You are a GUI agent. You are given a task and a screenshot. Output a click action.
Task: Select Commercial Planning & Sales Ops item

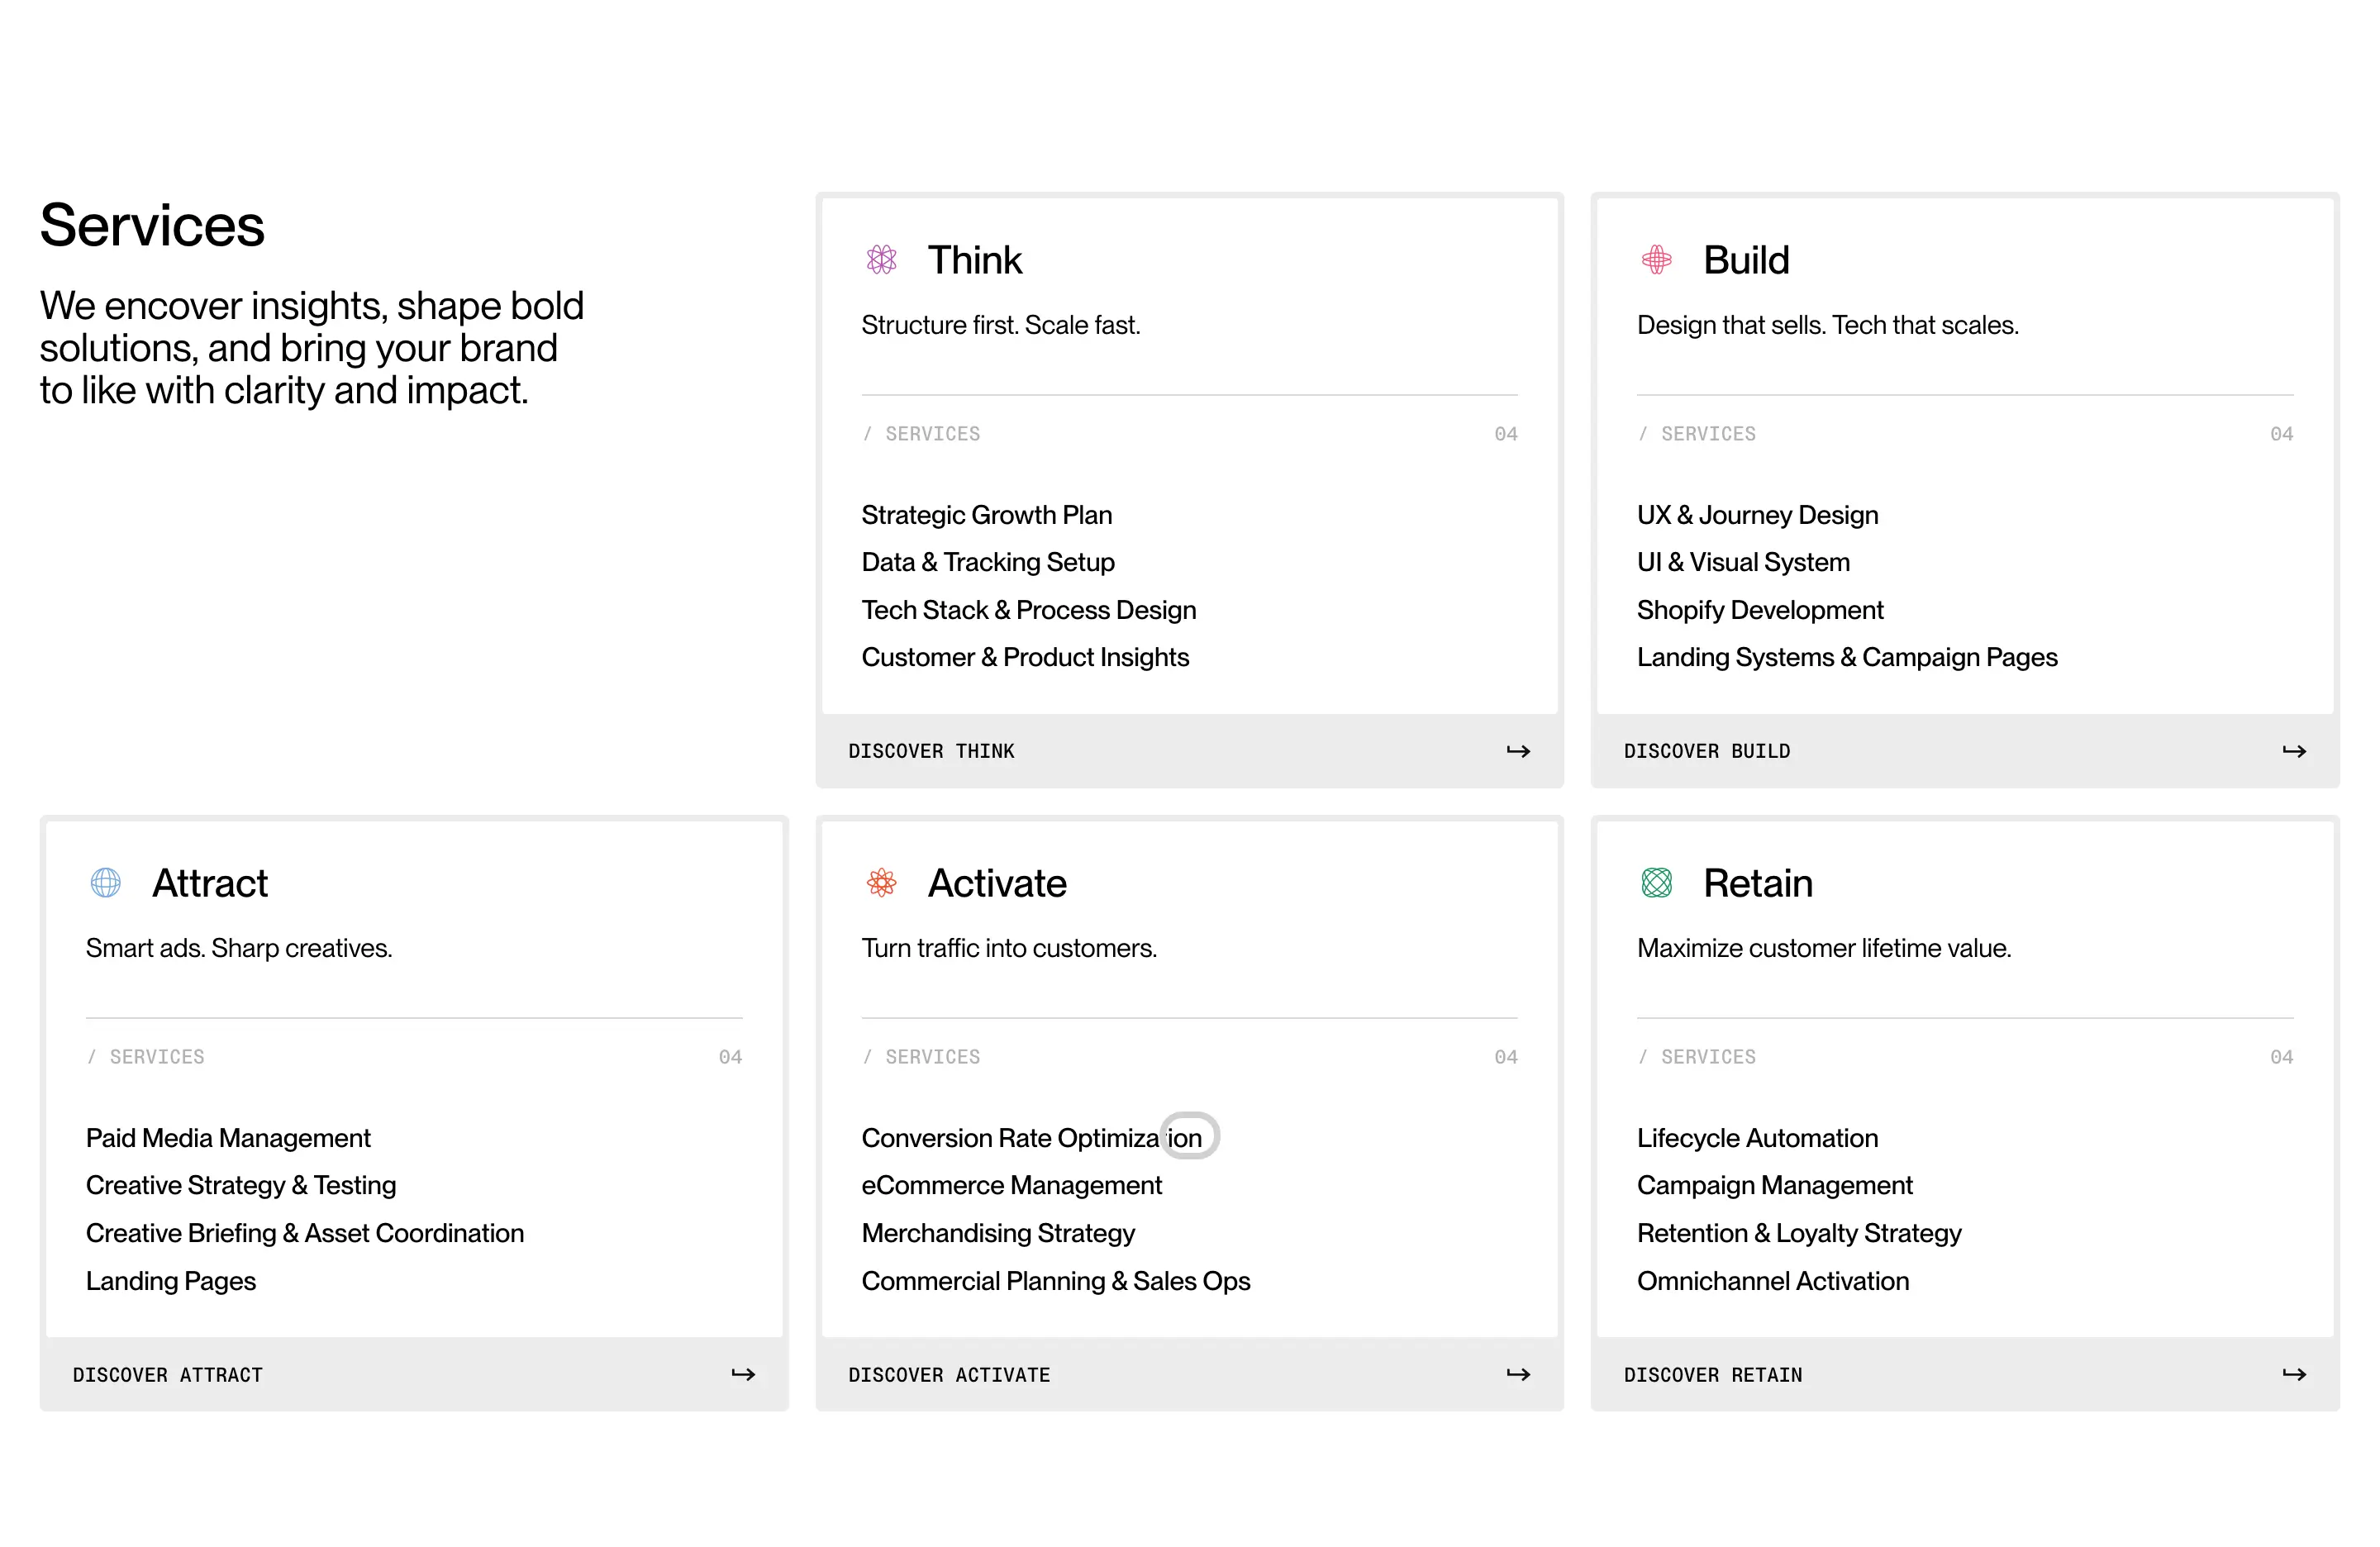pos(1056,1281)
